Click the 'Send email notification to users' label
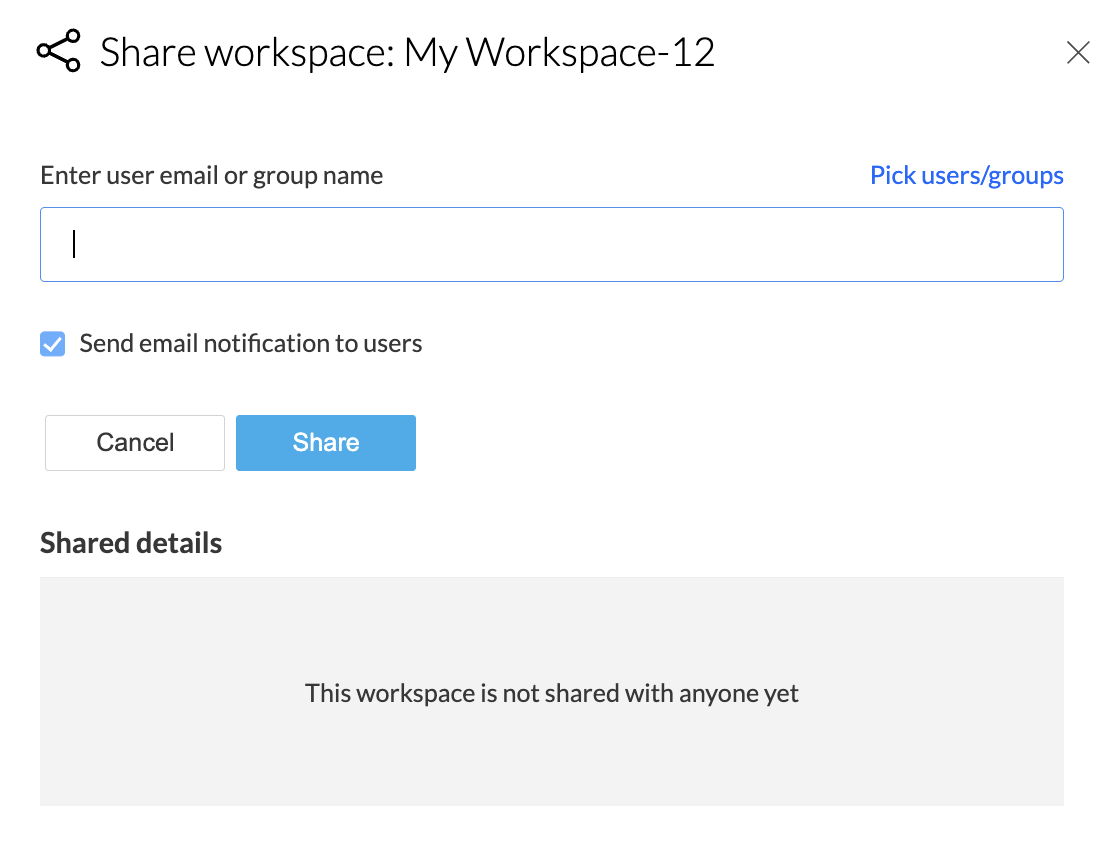Viewport: 1116px width, 848px height. point(250,344)
